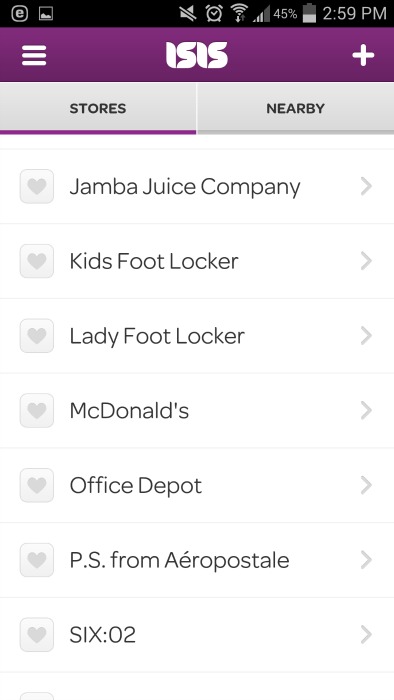Toggle favorite heart for Kids Foot Locker

click(x=37, y=261)
